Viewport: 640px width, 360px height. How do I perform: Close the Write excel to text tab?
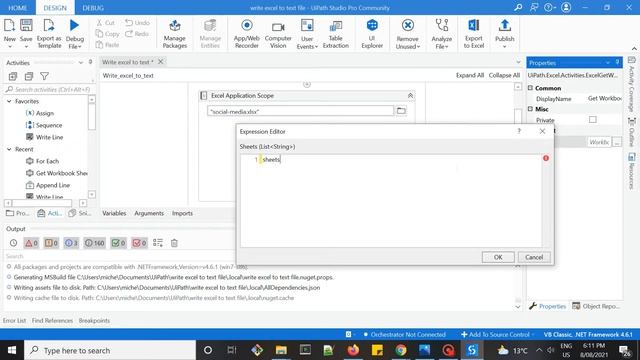(x=160, y=62)
